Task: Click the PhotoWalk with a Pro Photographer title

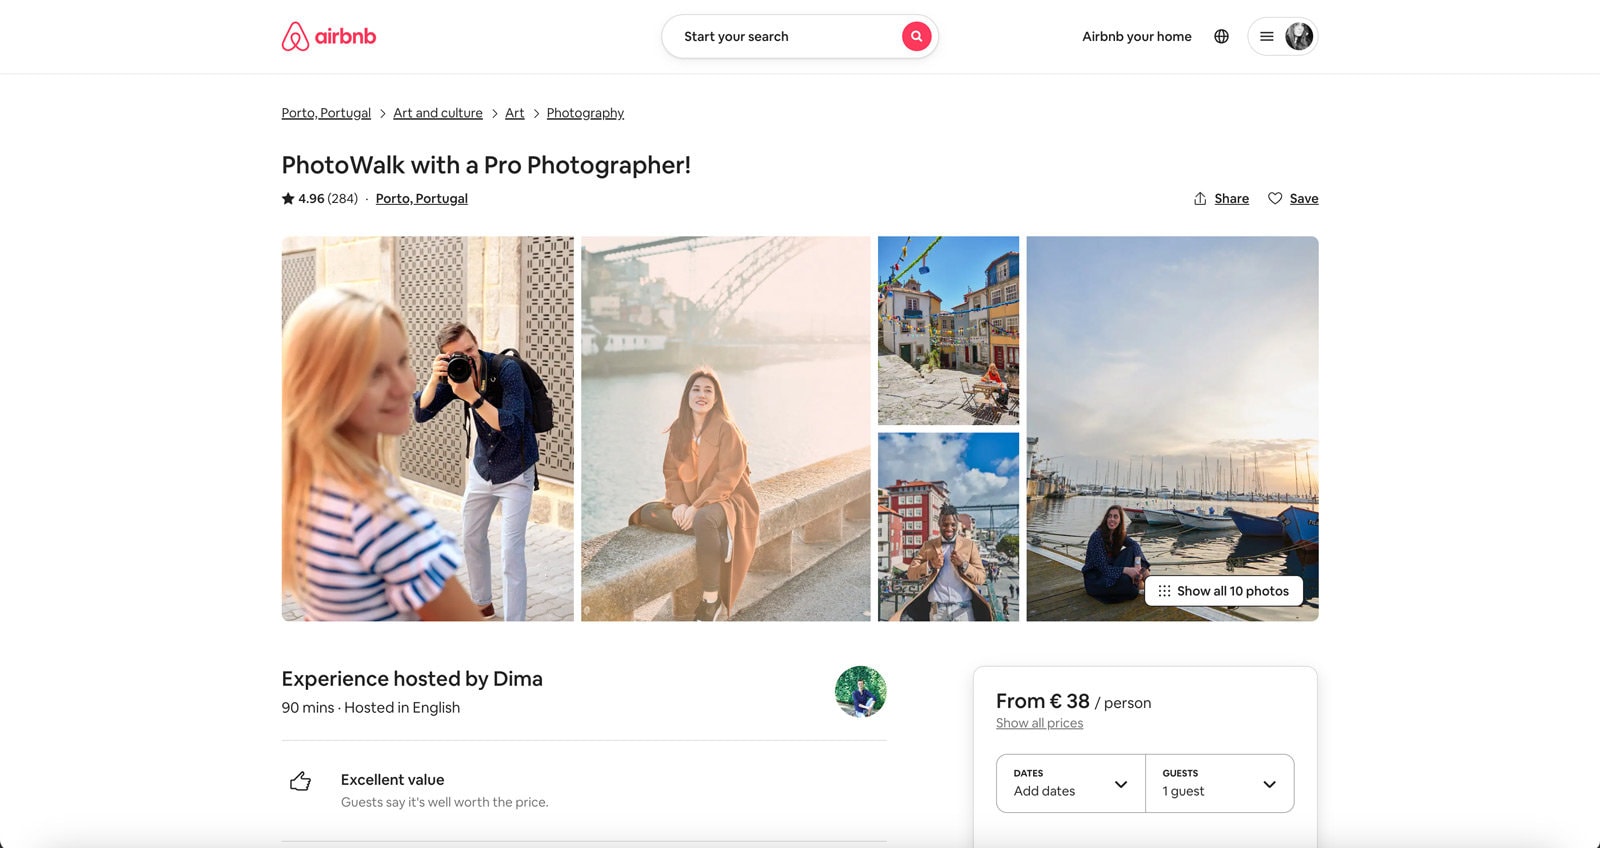Action: (x=486, y=165)
